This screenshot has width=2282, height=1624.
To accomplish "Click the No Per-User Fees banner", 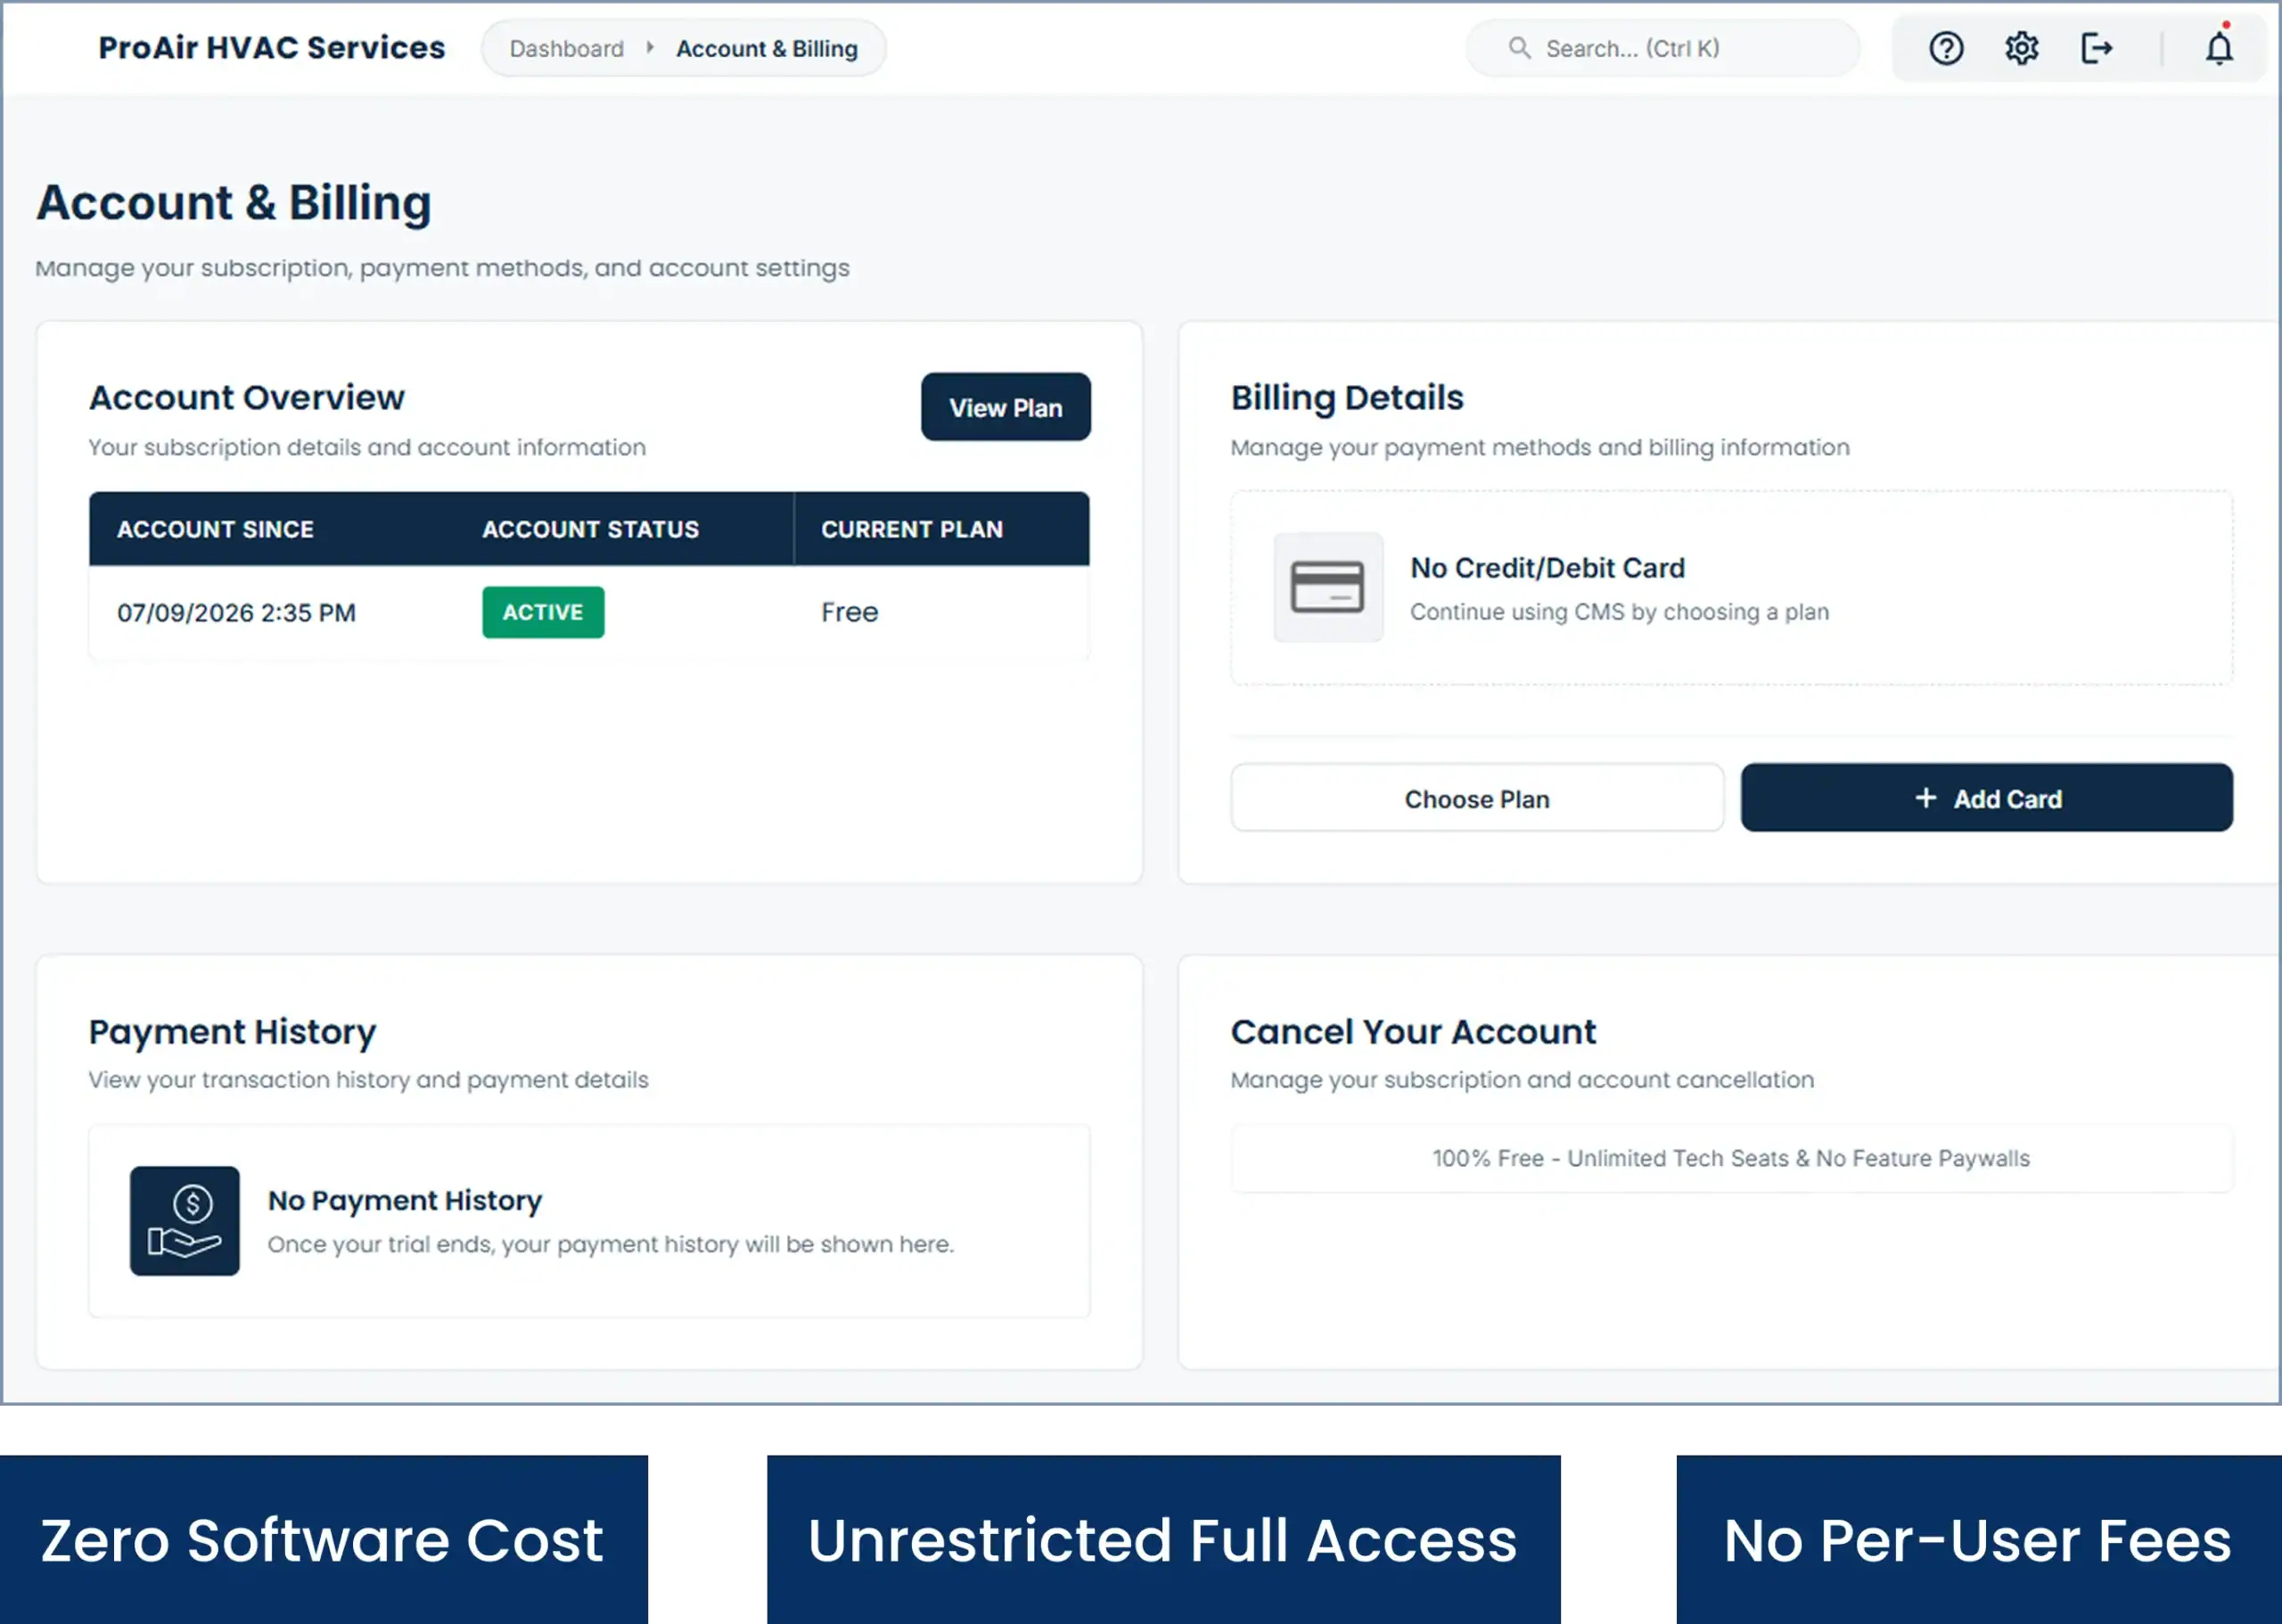I will coord(1978,1539).
